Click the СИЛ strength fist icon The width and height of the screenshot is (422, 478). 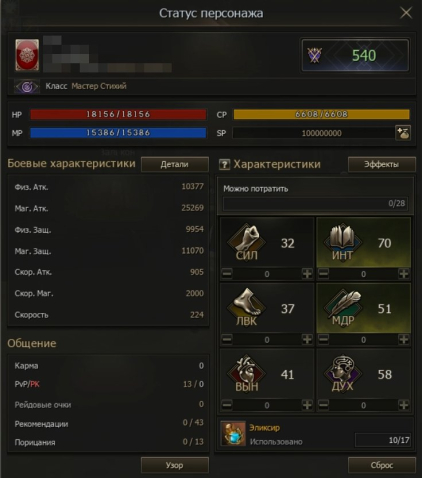pyautogui.click(x=247, y=242)
